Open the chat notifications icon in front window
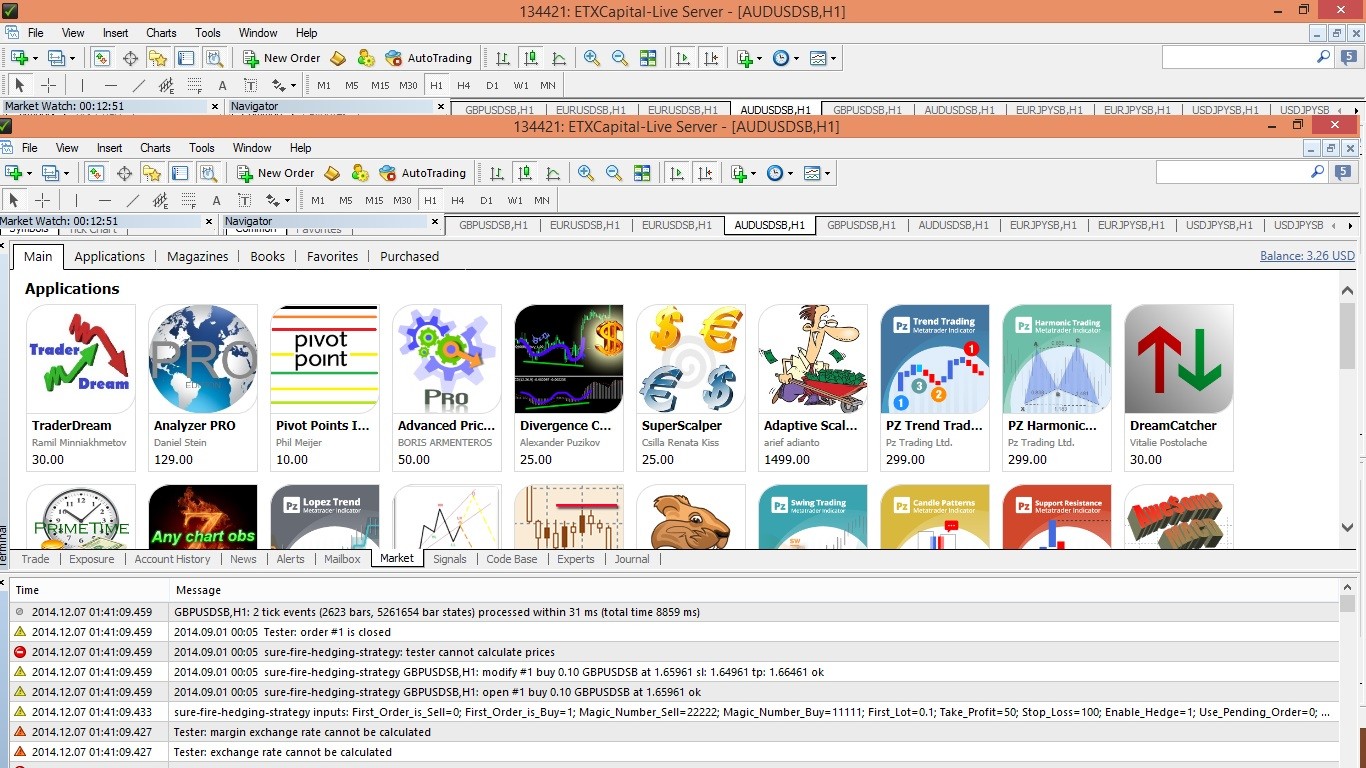1366x768 pixels. (1345, 172)
